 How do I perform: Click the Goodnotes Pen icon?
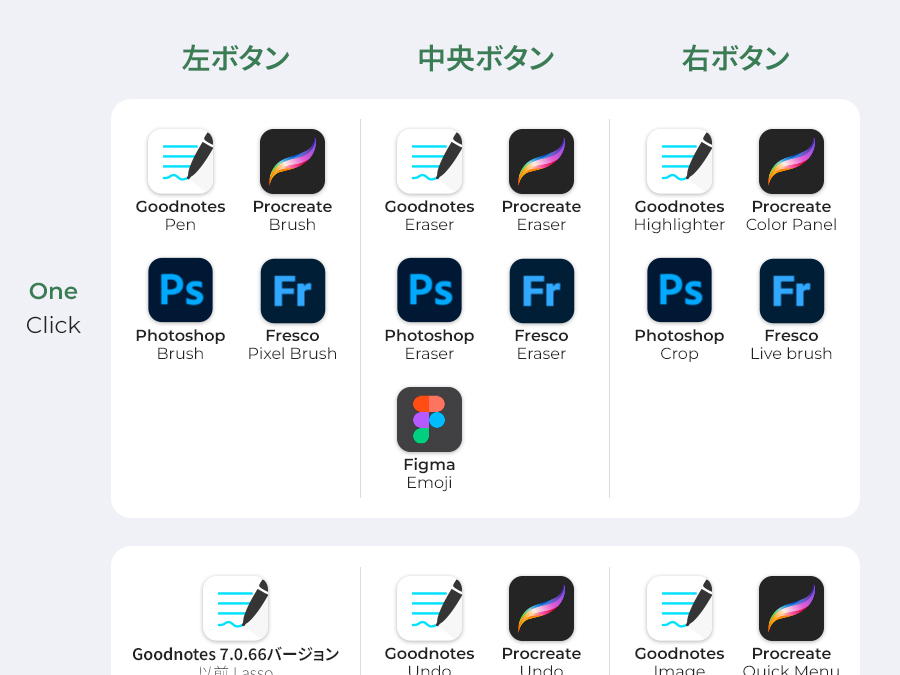[180, 161]
